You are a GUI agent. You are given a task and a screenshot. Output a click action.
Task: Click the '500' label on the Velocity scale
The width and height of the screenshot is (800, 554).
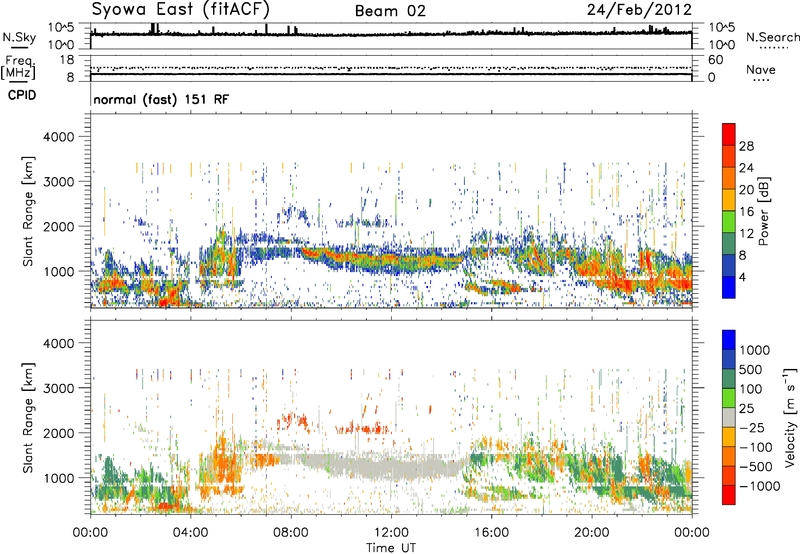point(751,369)
